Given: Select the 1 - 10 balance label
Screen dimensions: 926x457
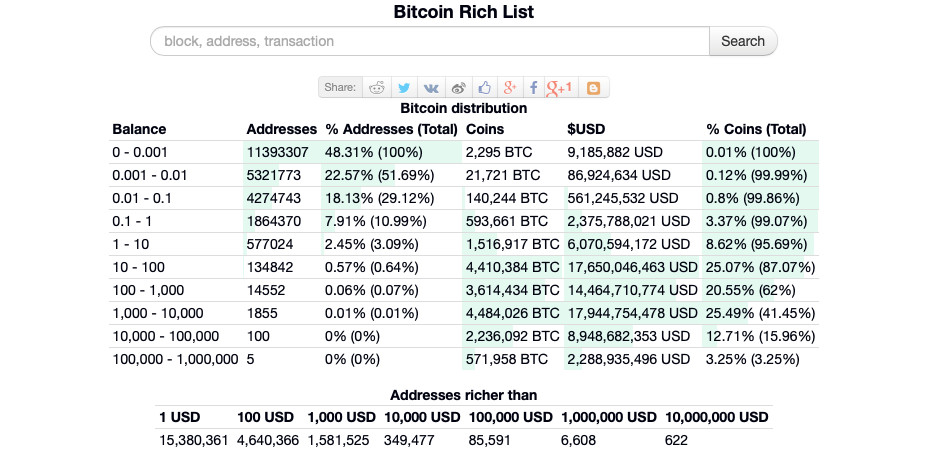Looking at the screenshot, I should pyautogui.click(x=131, y=244).
